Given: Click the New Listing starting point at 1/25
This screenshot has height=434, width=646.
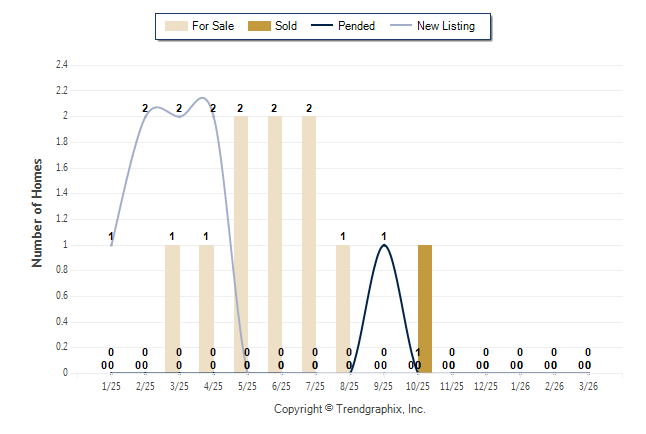Looking at the screenshot, I should coord(112,244).
